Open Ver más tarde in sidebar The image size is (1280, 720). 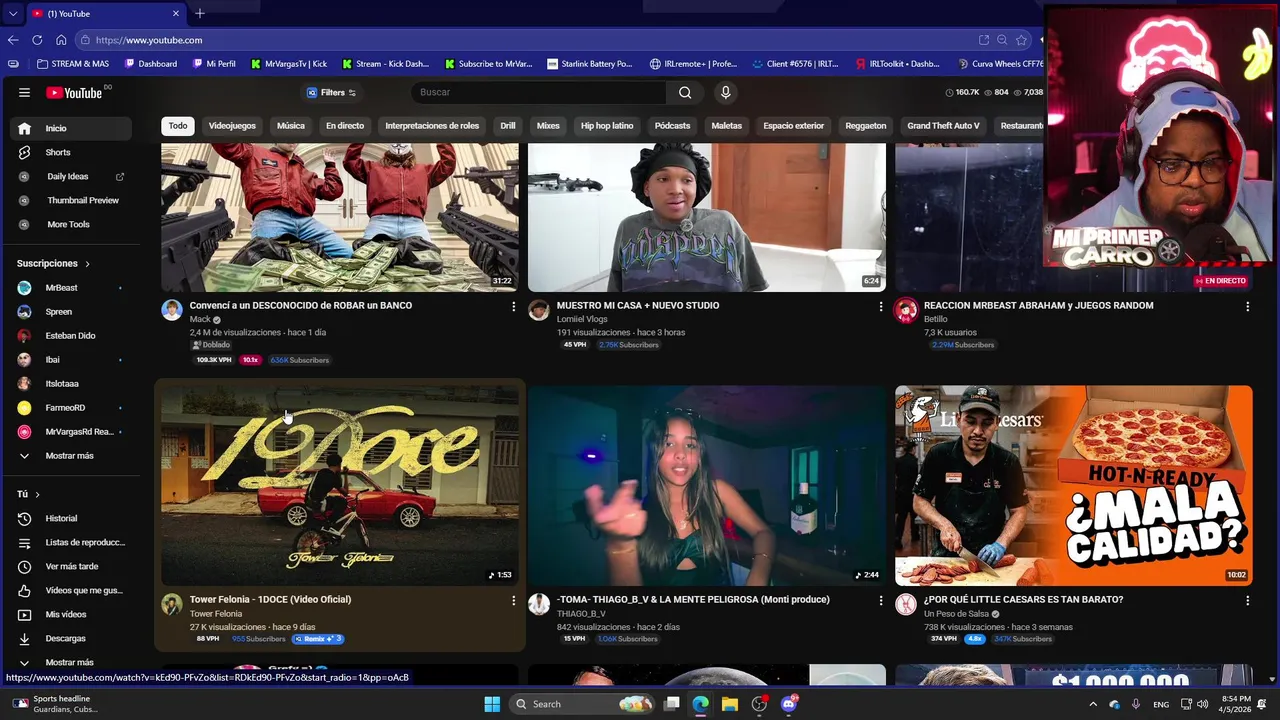click(70, 566)
